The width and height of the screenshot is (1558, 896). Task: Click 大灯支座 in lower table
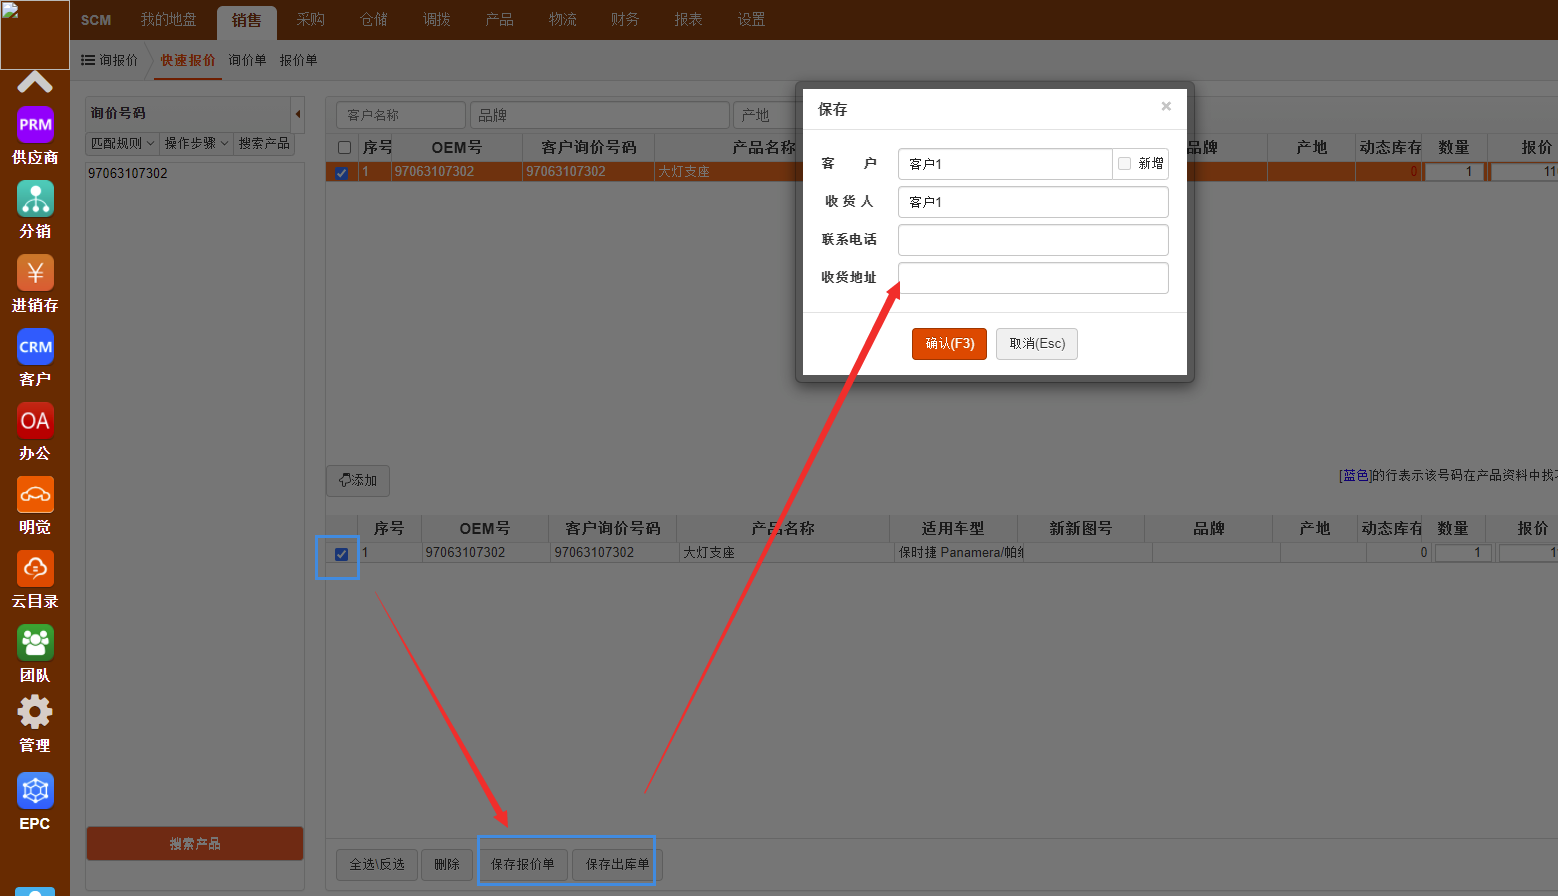[709, 553]
